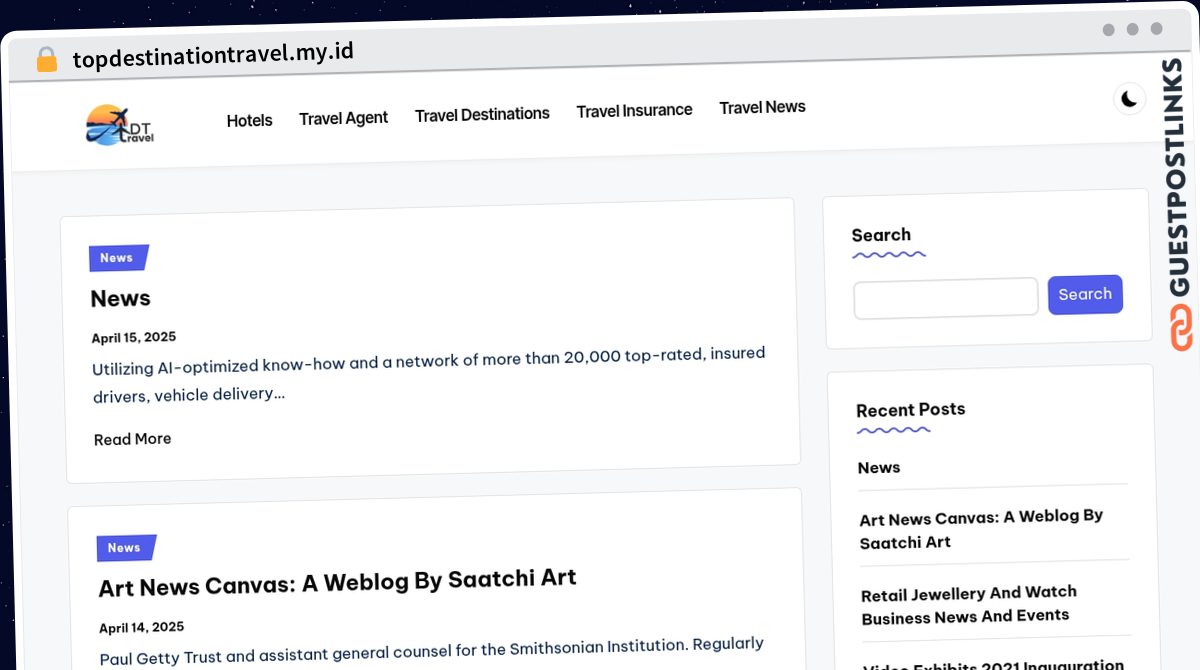Click the DT Travel site logo
This screenshot has width=1200, height=670.
[120, 127]
